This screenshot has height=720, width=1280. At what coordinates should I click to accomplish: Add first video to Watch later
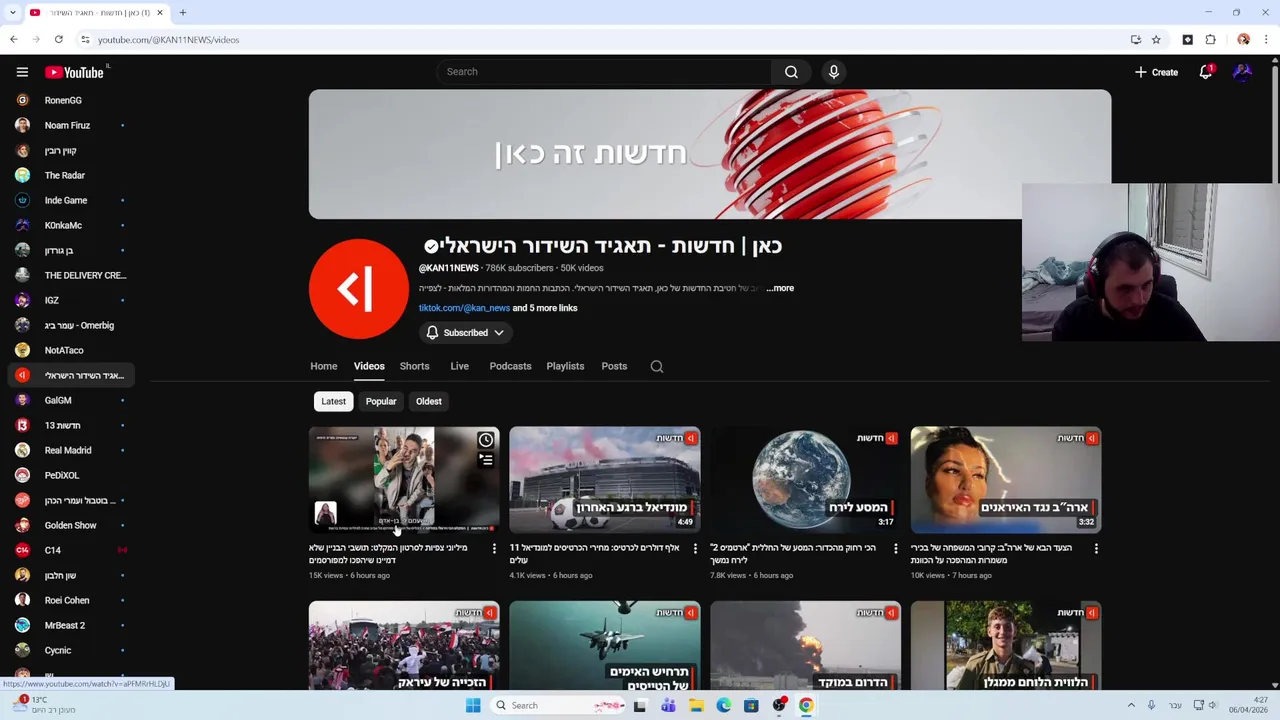tap(485, 440)
